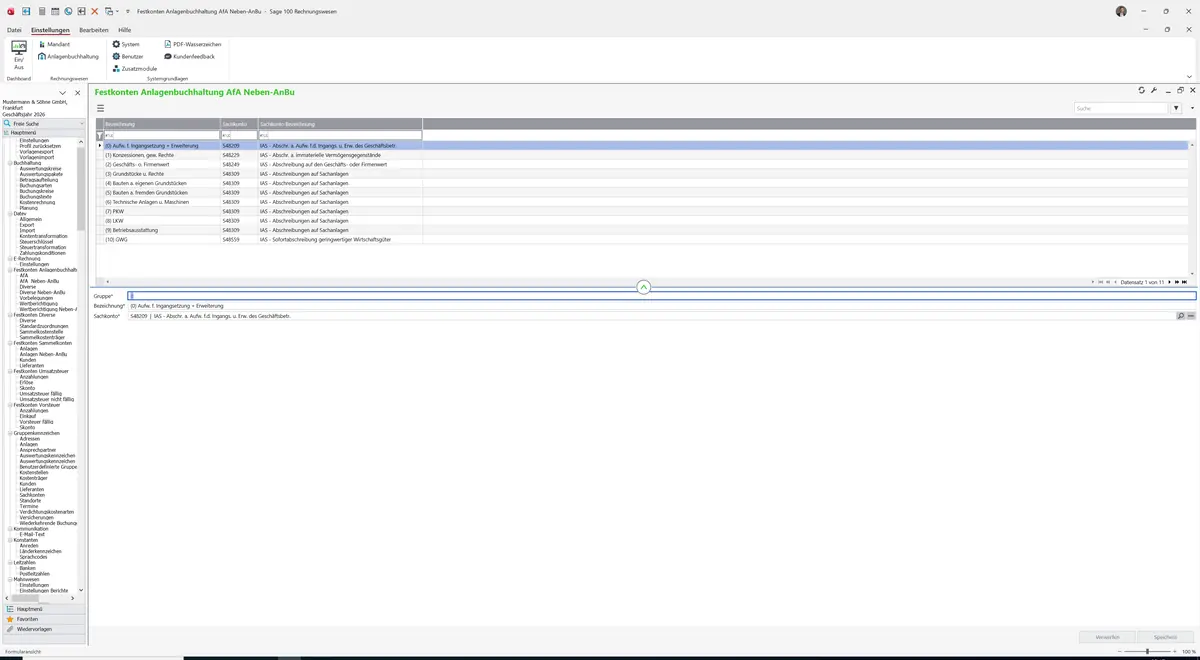This screenshot has height=660, width=1200.
Task: Open Zusatzmodule in the ribbon
Action: [134, 69]
